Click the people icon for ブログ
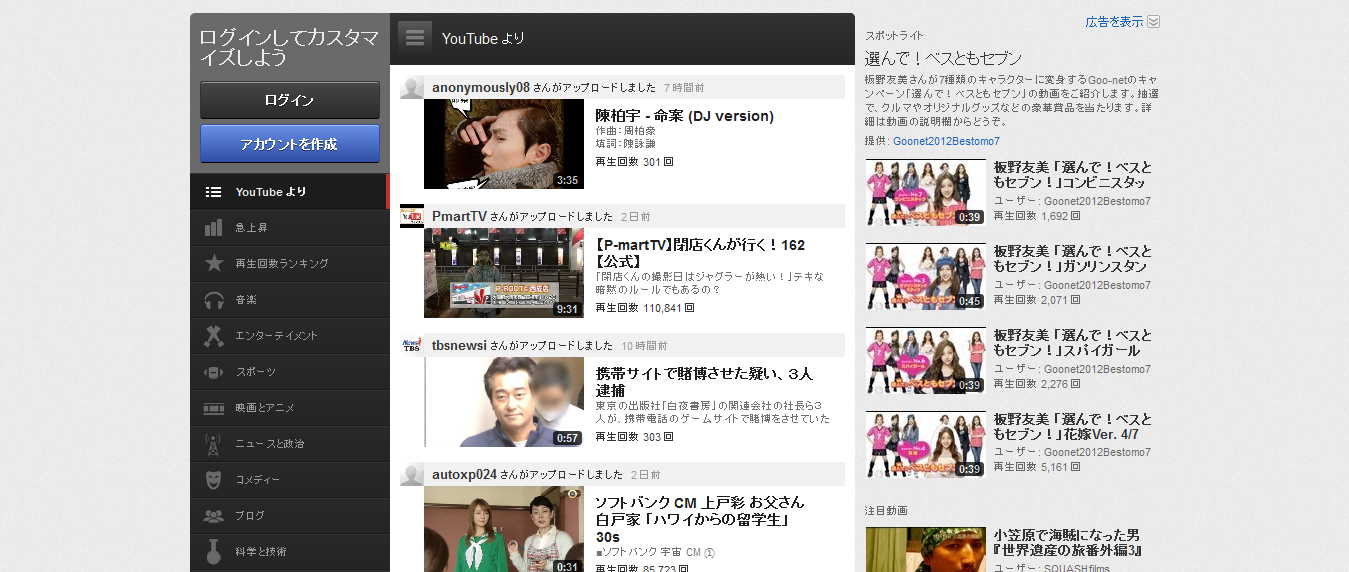Viewport: 1349px width, 572px height. tap(213, 516)
